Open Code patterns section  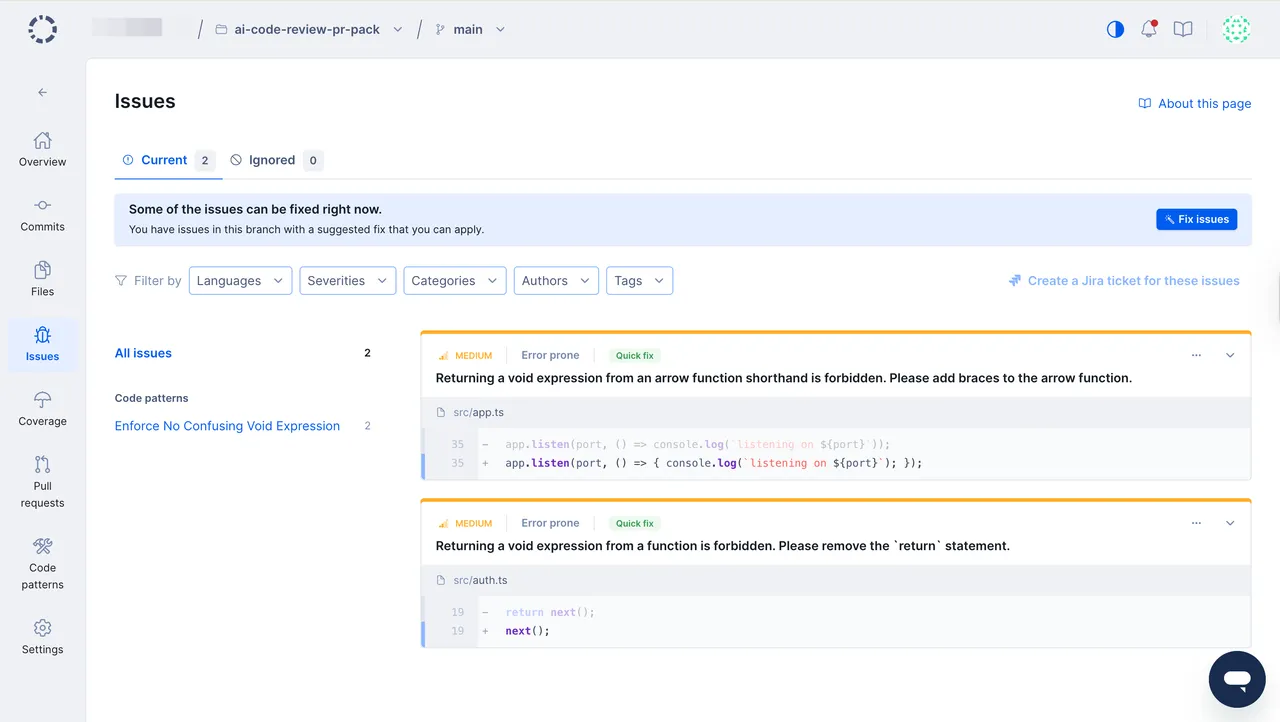[42, 563]
